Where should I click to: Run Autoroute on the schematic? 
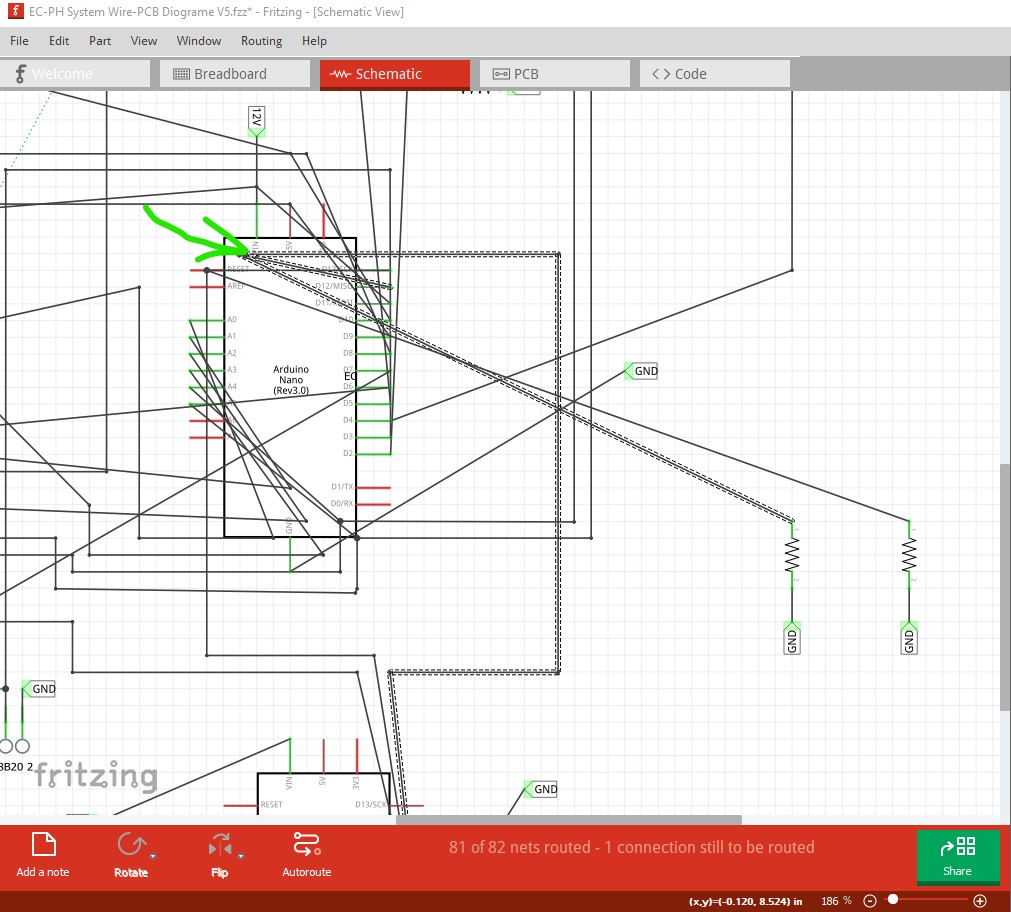(306, 855)
